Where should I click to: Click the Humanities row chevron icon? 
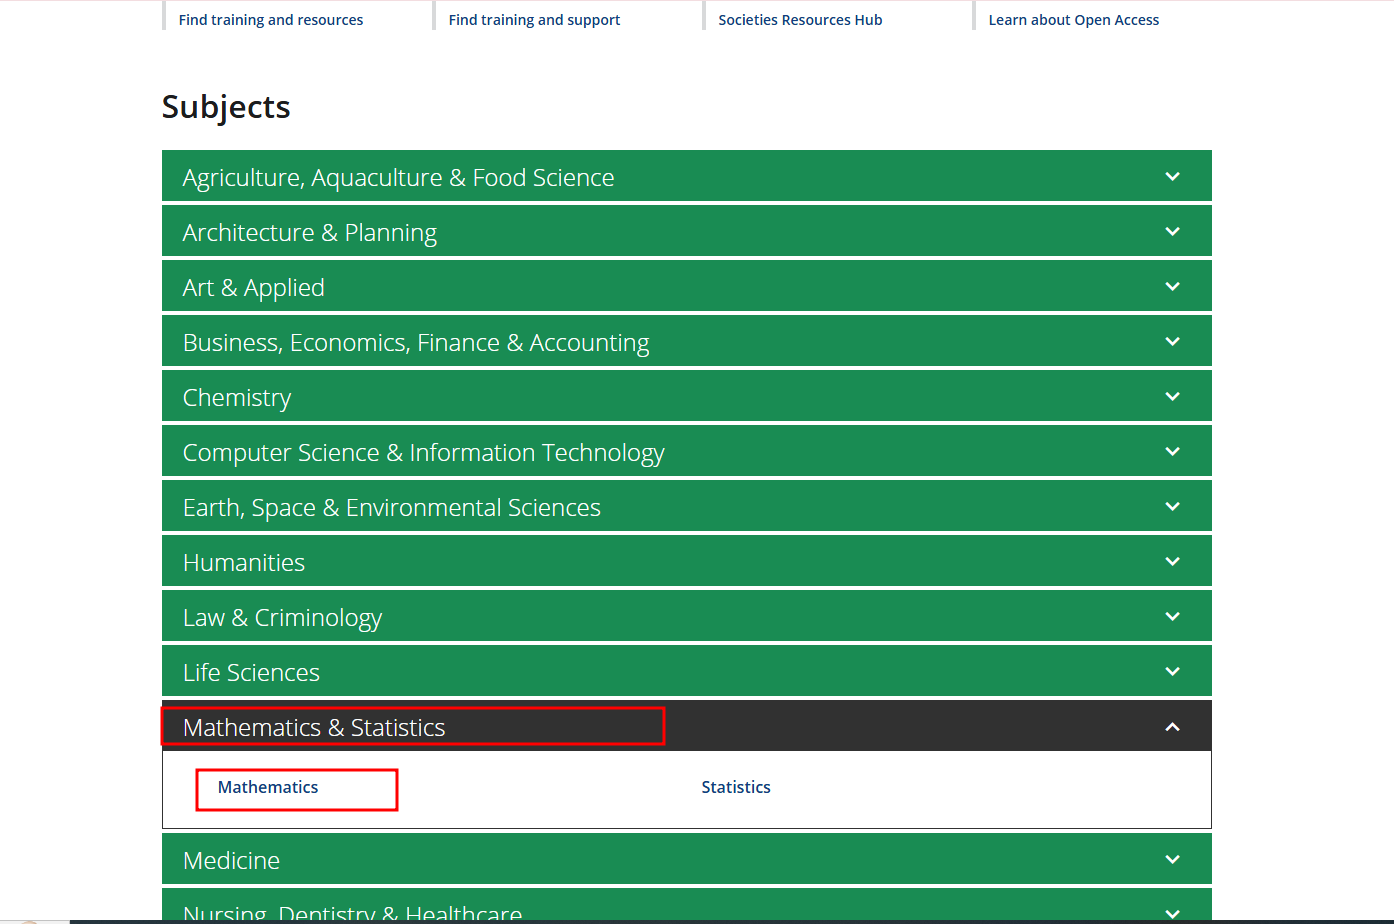(1172, 562)
